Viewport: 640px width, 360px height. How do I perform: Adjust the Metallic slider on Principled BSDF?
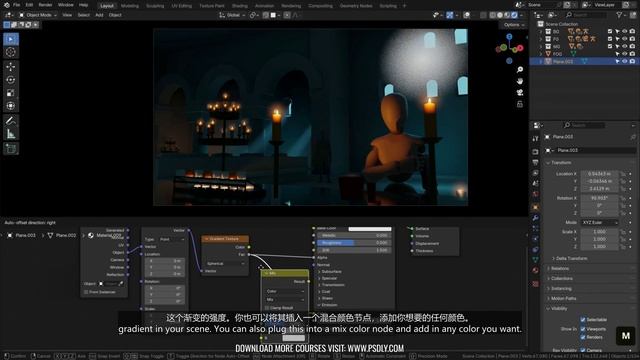click(x=354, y=236)
